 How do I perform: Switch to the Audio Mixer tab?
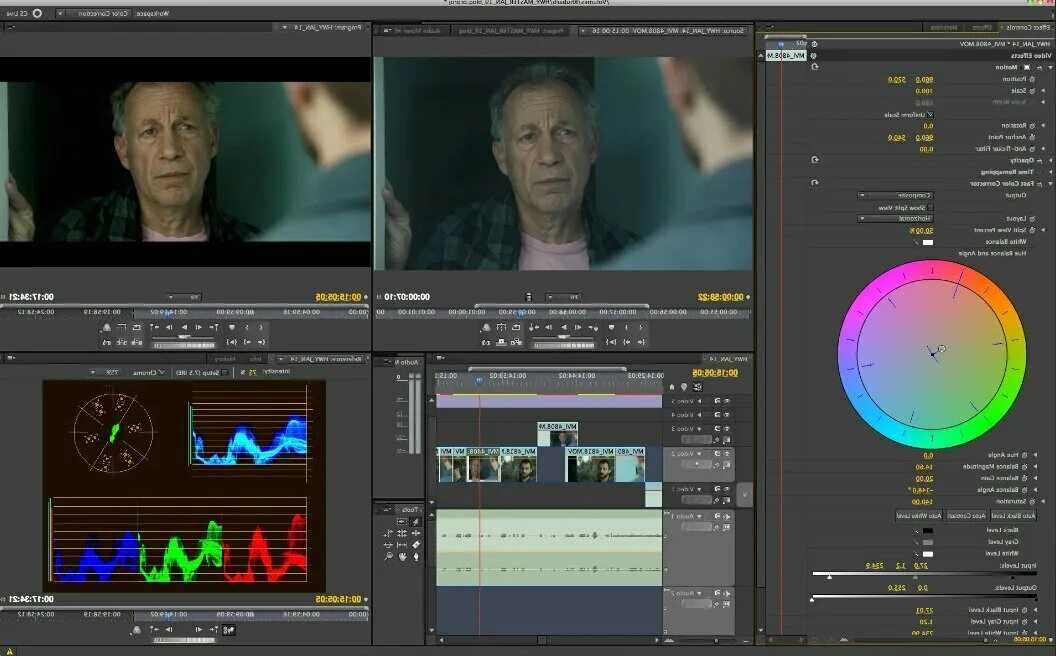click(x=418, y=29)
